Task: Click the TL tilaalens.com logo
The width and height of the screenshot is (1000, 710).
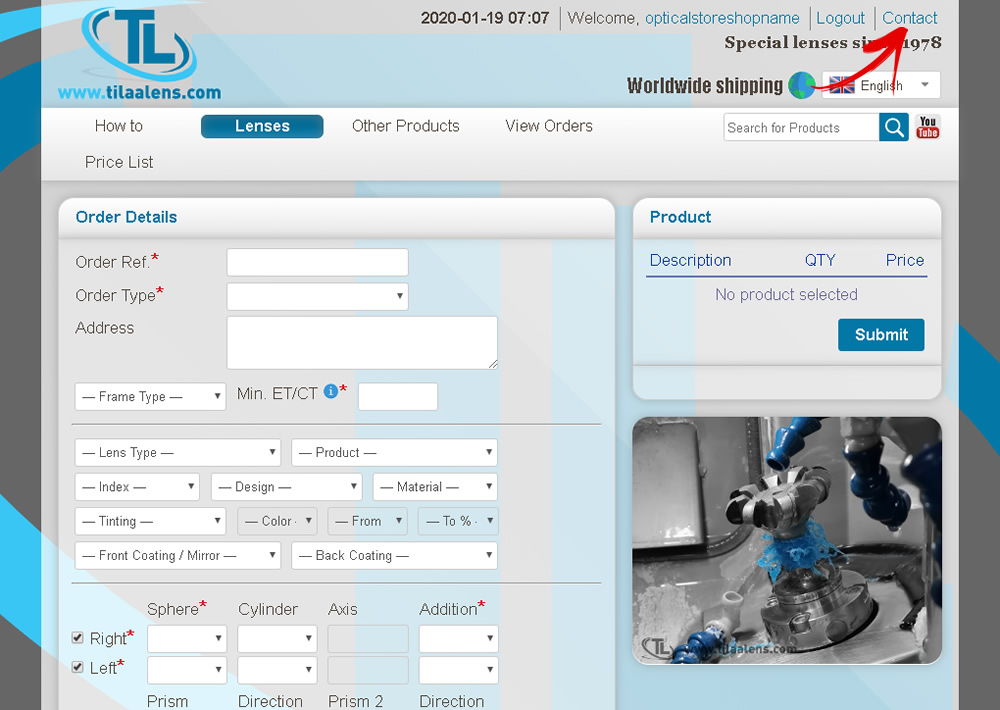Action: coord(139,55)
